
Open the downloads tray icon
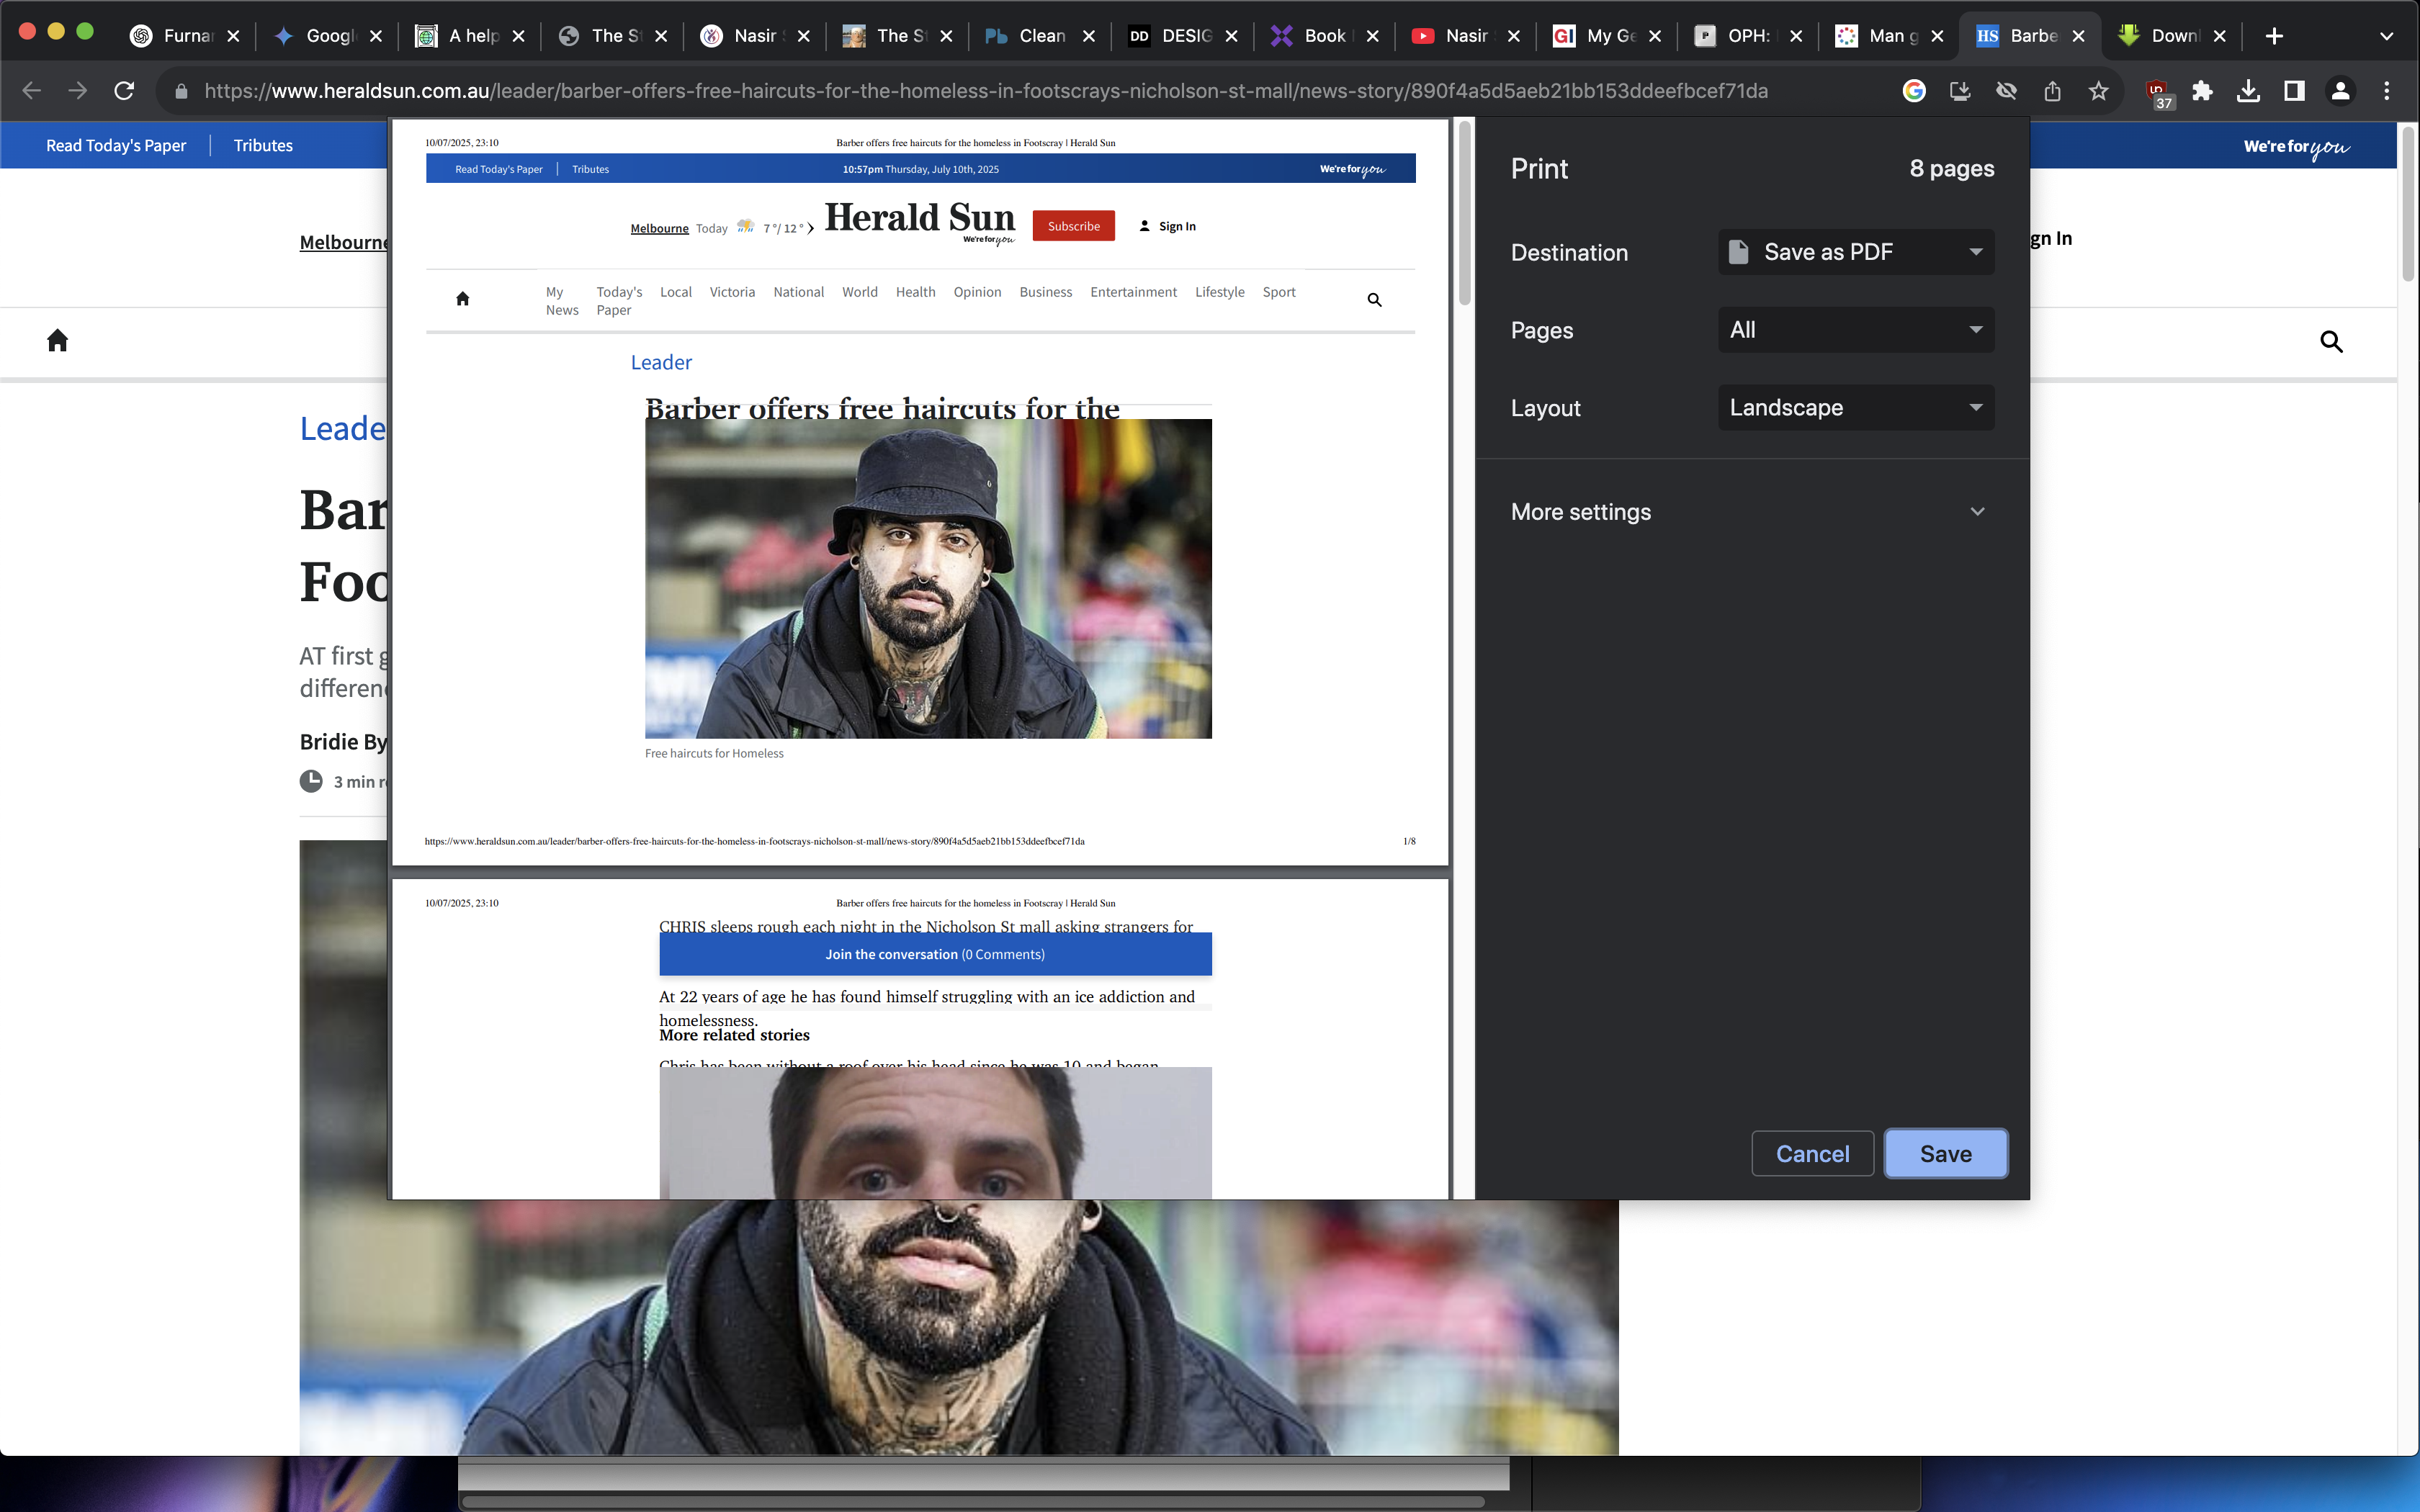pos(2248,91)
